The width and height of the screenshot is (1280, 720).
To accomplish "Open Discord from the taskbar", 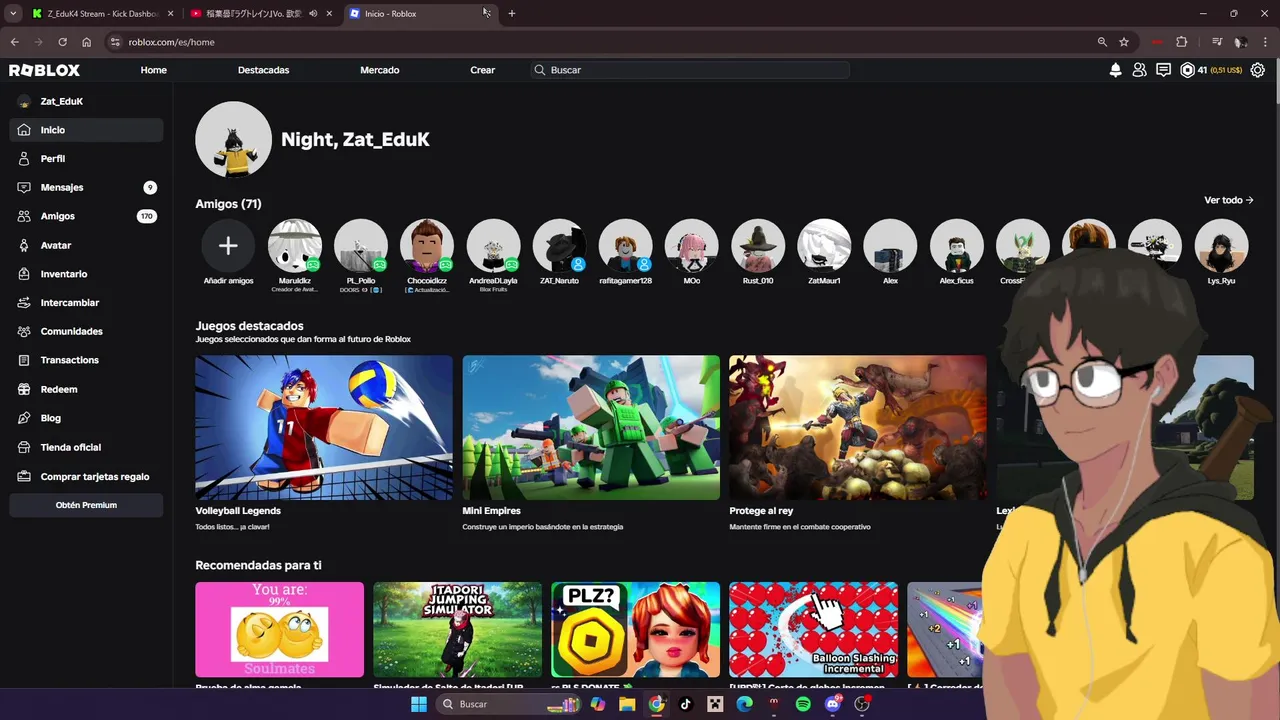I will [833, 704].
